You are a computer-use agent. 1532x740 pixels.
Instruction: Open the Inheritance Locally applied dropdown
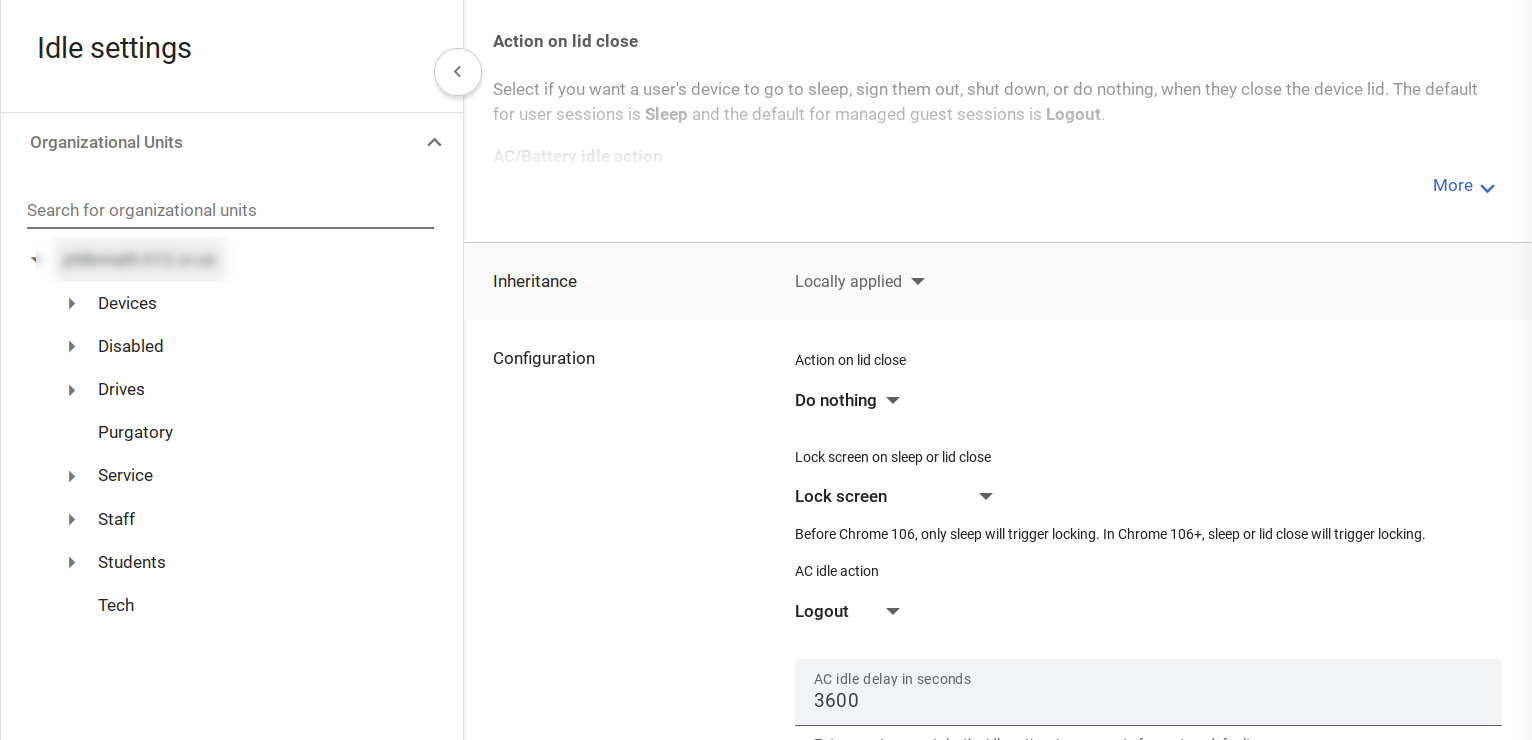860,282
